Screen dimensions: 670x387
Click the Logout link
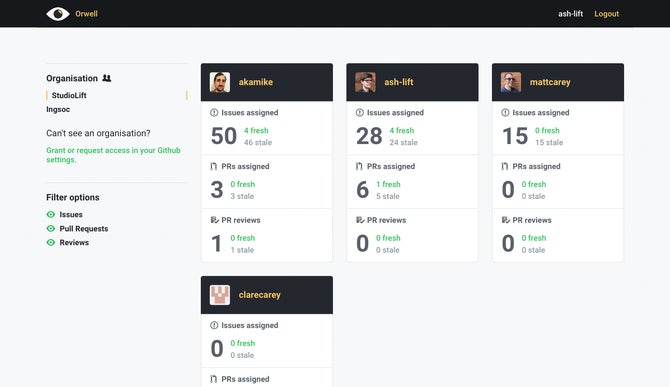[x=606, y=14]
